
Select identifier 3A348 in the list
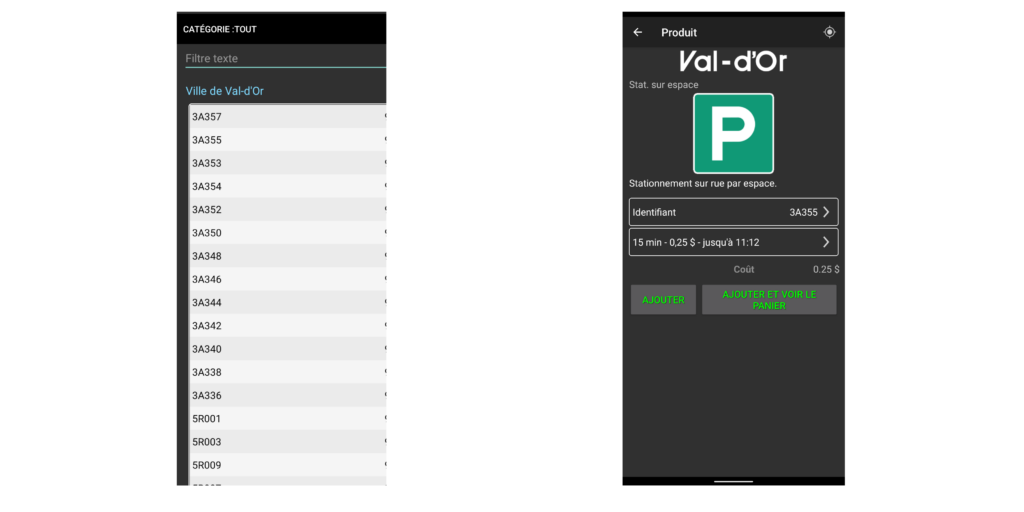coord(288,256)
